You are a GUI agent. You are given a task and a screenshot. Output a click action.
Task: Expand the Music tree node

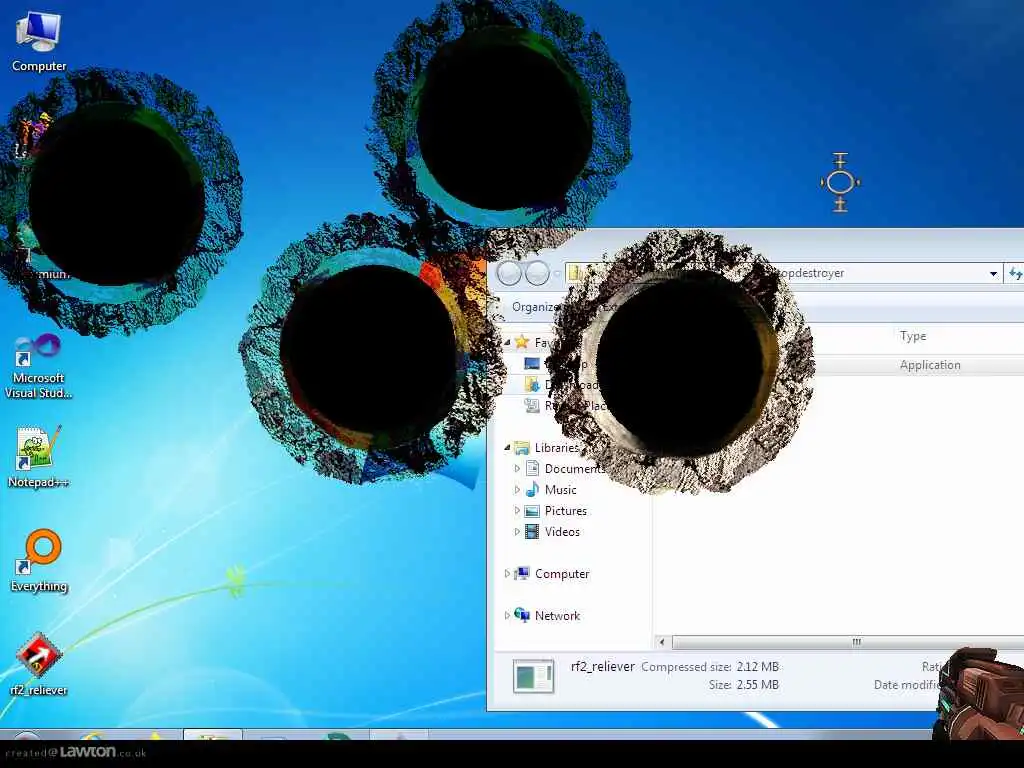click(x=517, y=489)
